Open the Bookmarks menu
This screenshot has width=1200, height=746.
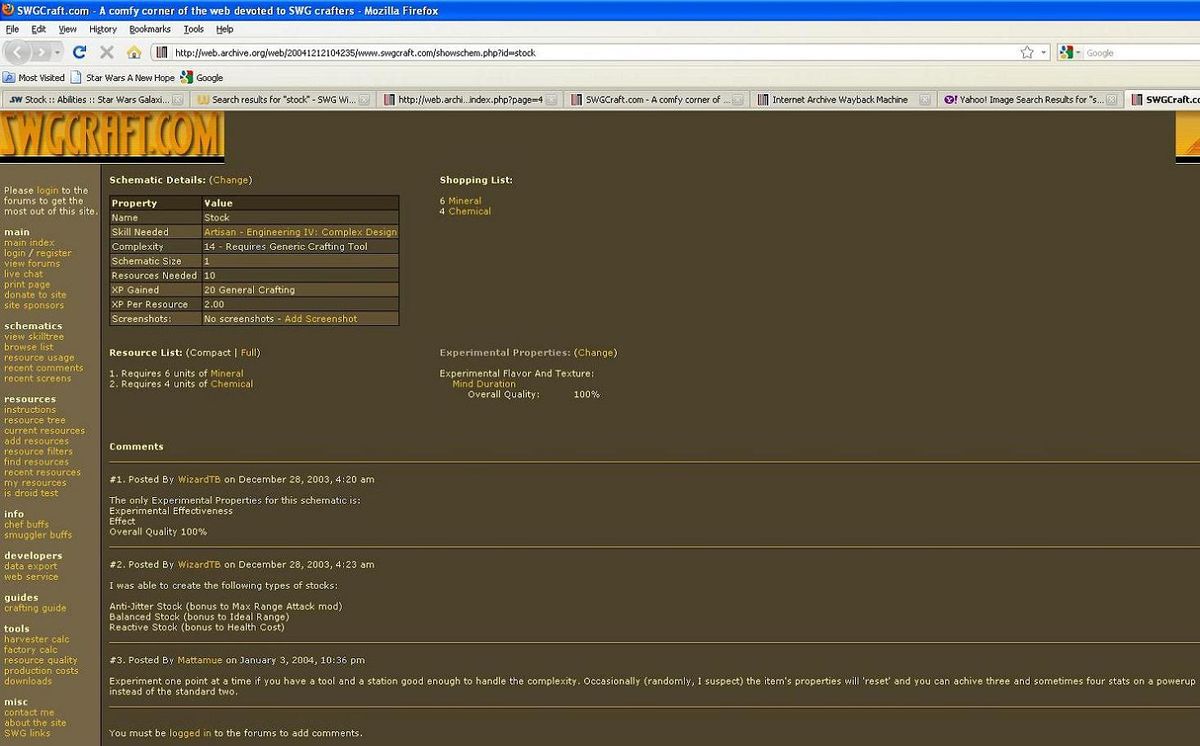coord(150,29)
